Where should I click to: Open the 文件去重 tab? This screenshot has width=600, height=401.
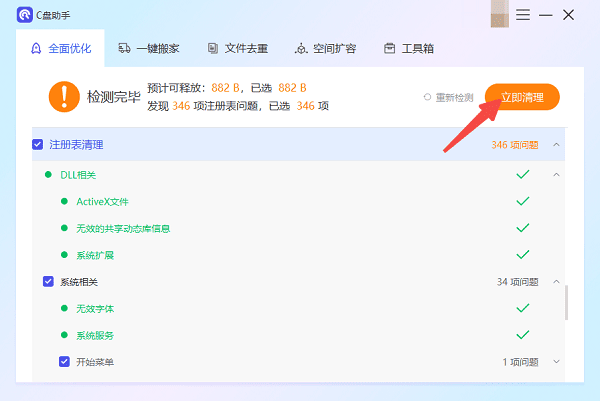coord(238,49)
